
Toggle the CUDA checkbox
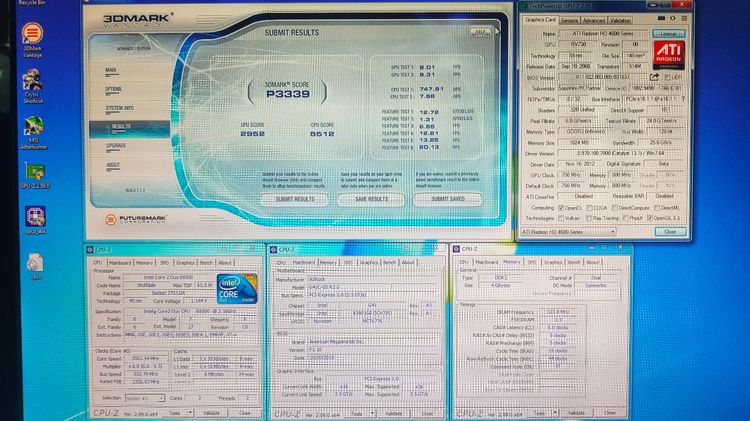click(x=590, y=208)
